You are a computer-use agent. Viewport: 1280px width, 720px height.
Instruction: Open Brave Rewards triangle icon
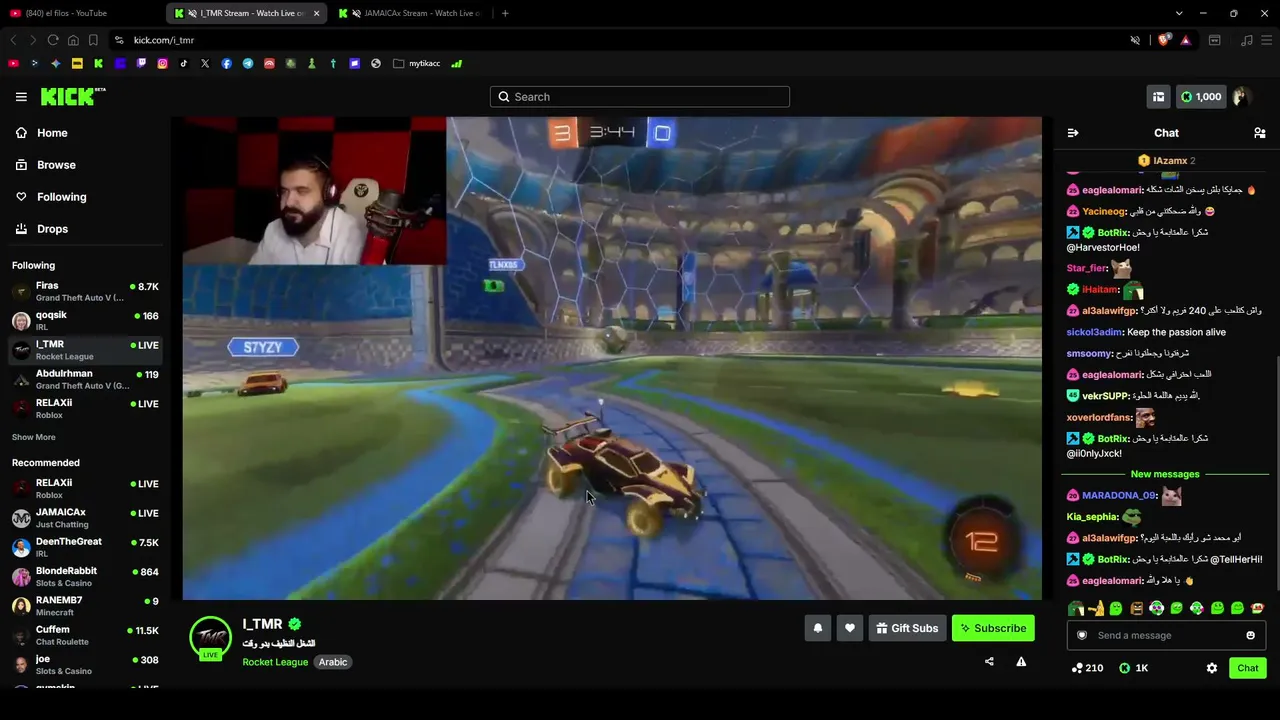1185,40
